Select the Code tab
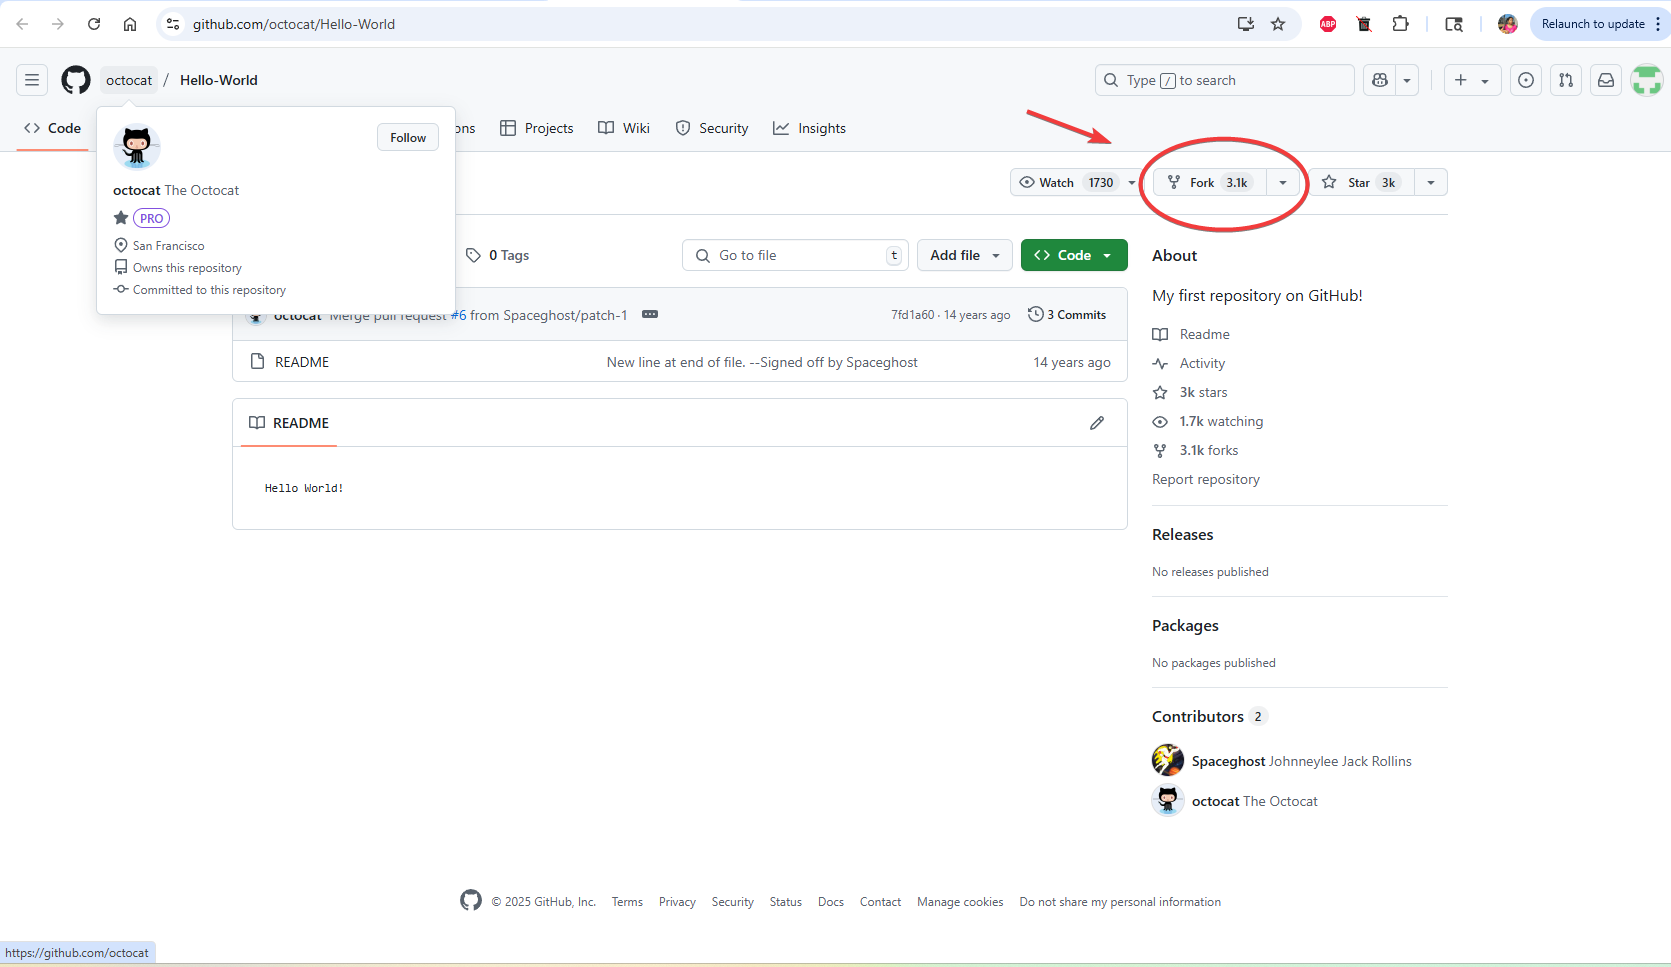 [52, 128]
